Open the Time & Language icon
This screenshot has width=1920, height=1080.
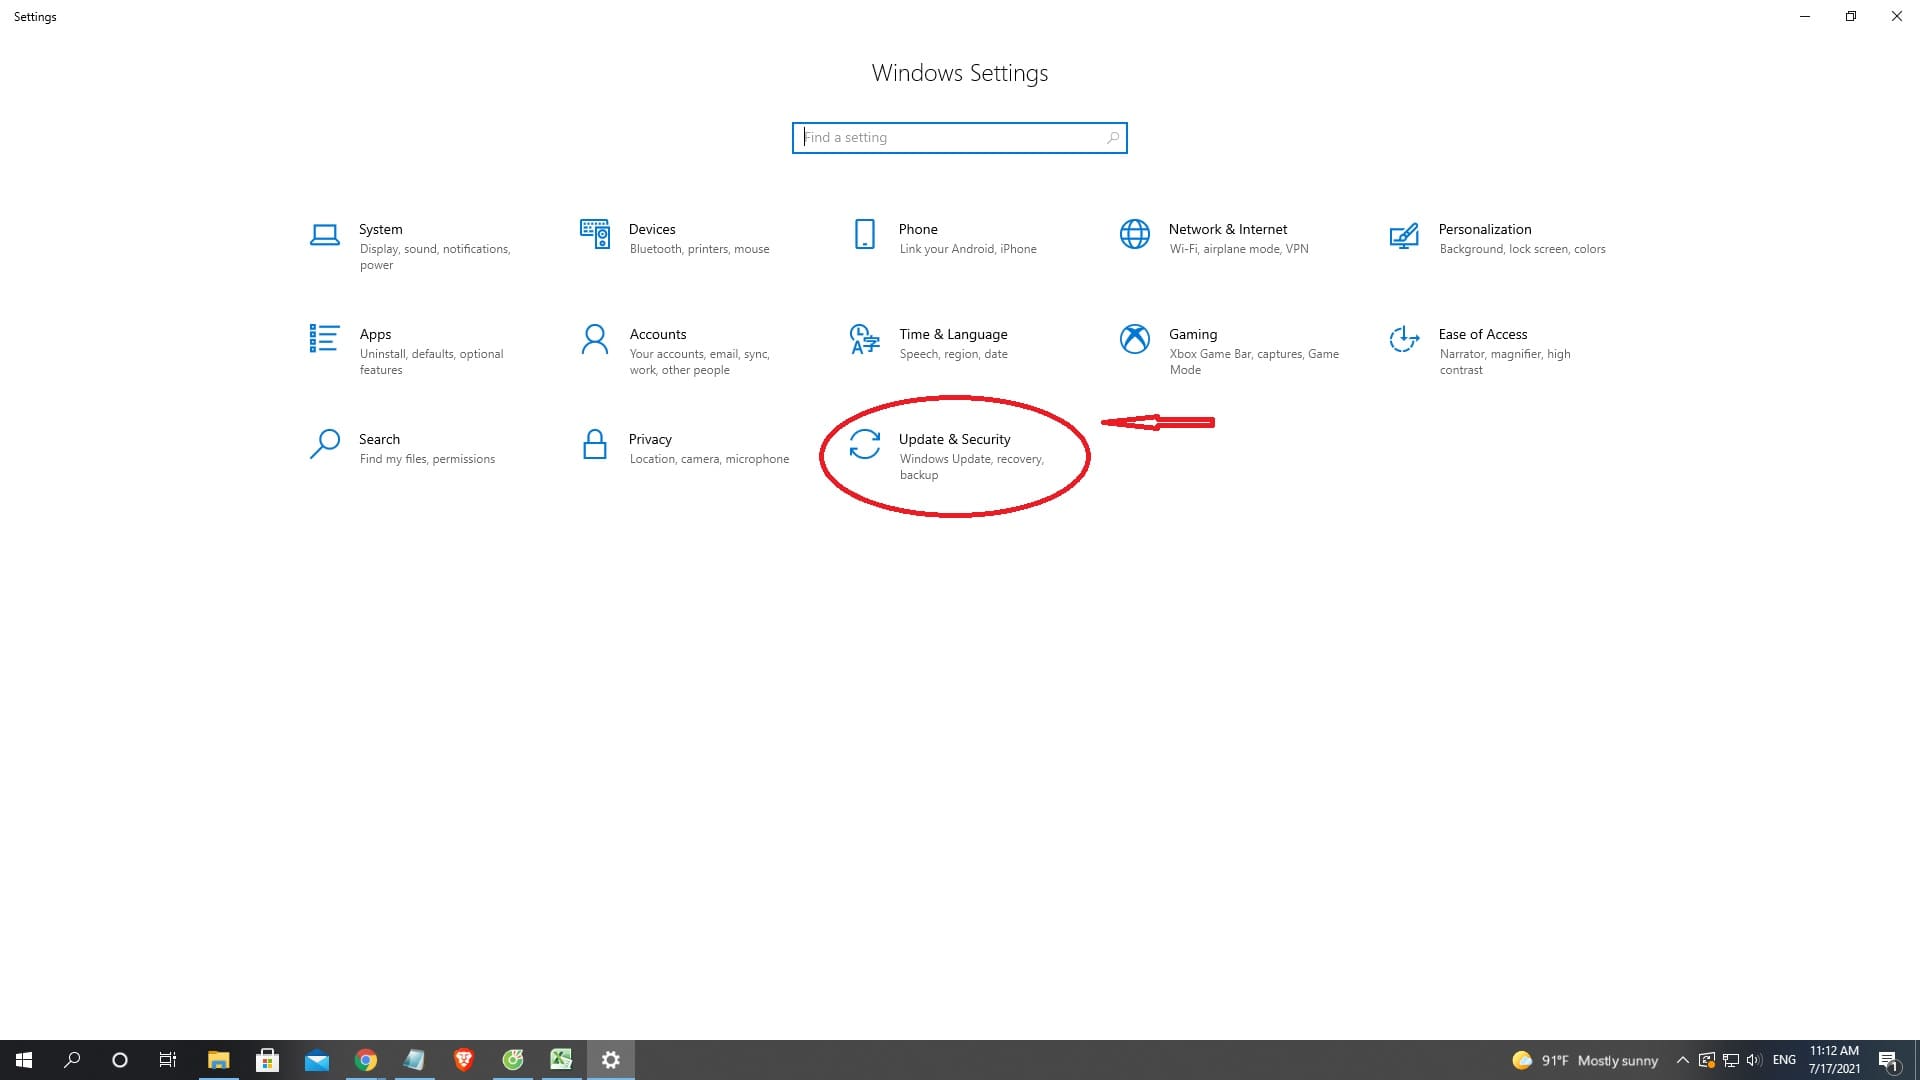tap(864, 339)
